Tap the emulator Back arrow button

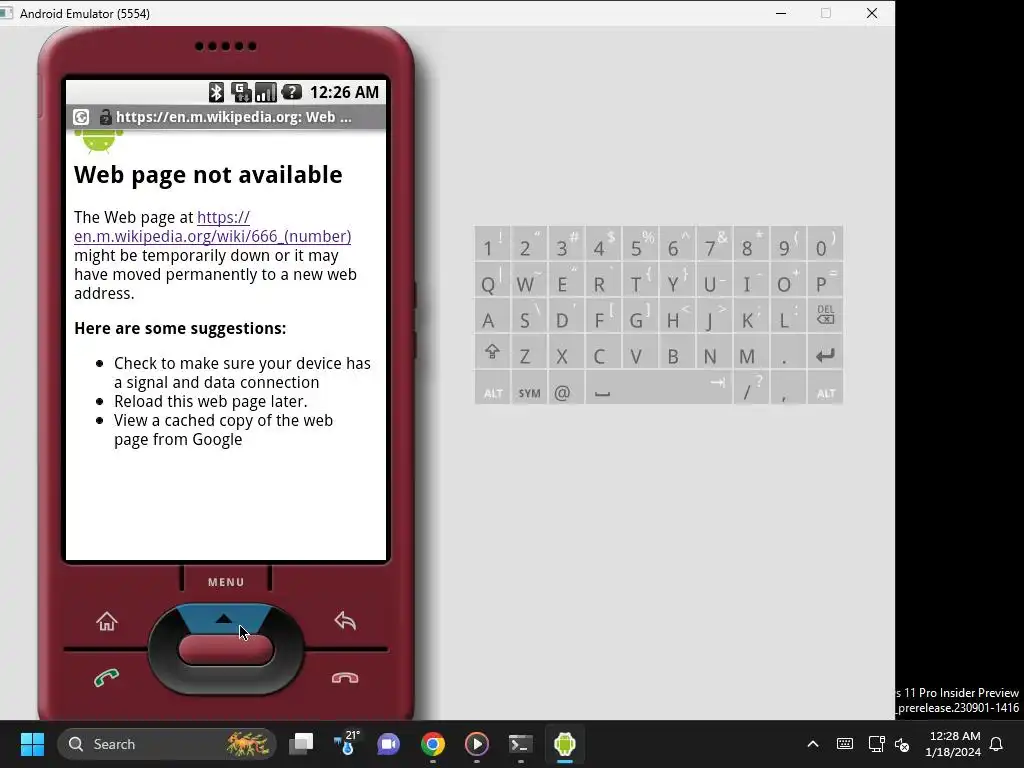(x=345, y=620)
